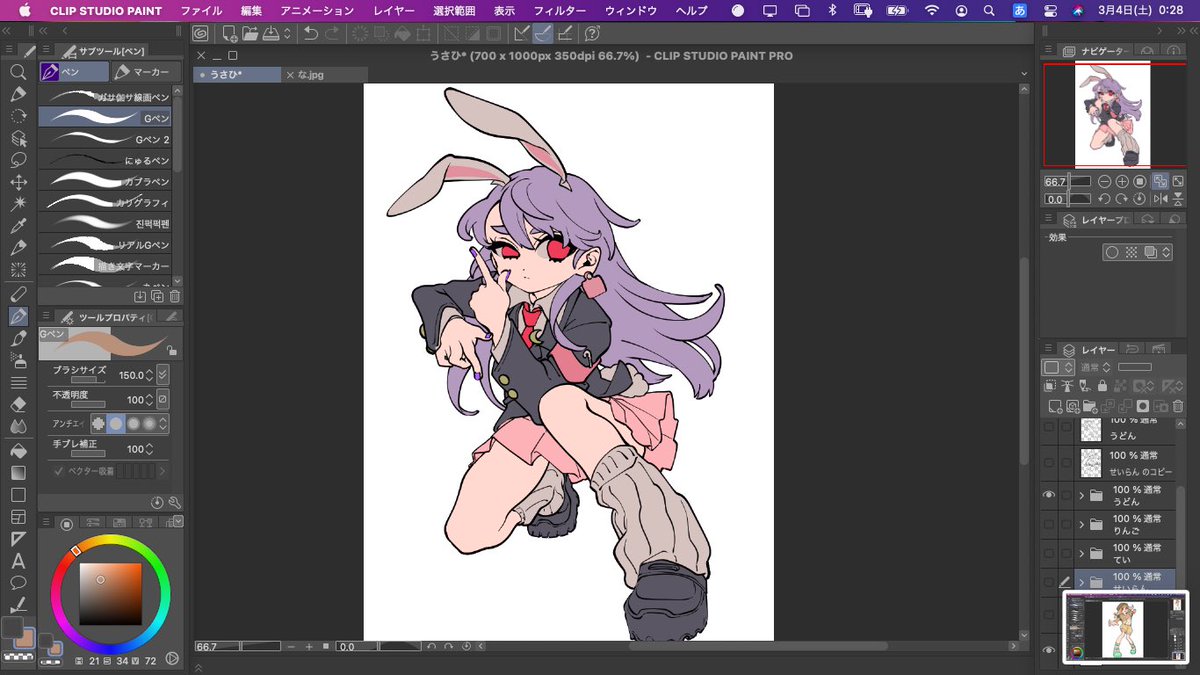
Task: Choose カブラペン brush
Action: (x=105, y=182)
